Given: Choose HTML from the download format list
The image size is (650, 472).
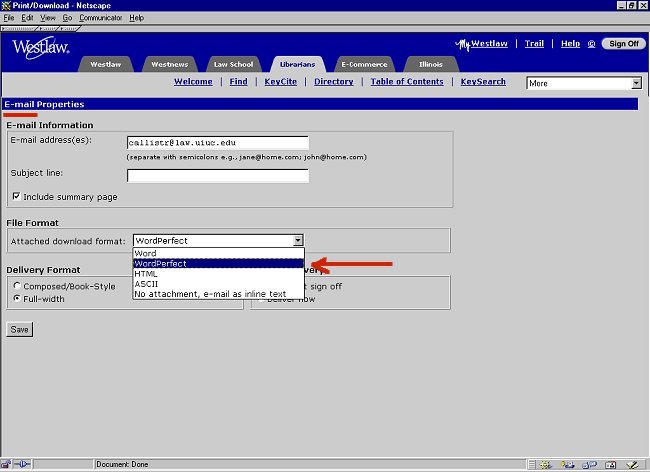Looking at the screenshot, I should pyautogui.click(x=145, y=273).
